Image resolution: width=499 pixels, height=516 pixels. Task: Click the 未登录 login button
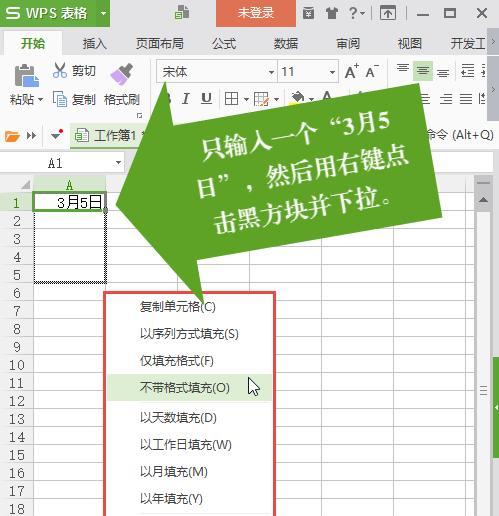point(256,13)
